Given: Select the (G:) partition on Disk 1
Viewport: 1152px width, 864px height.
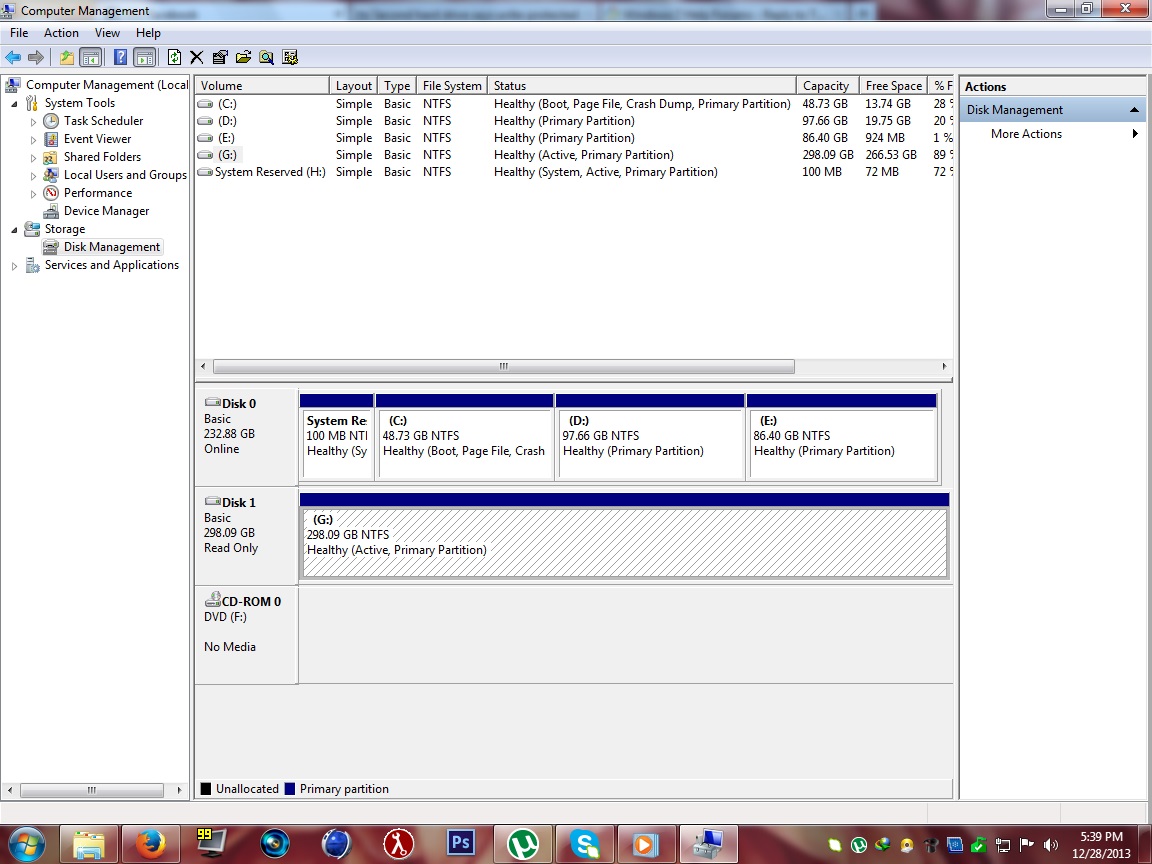Looking at the screenshot, I should (624, 542).
